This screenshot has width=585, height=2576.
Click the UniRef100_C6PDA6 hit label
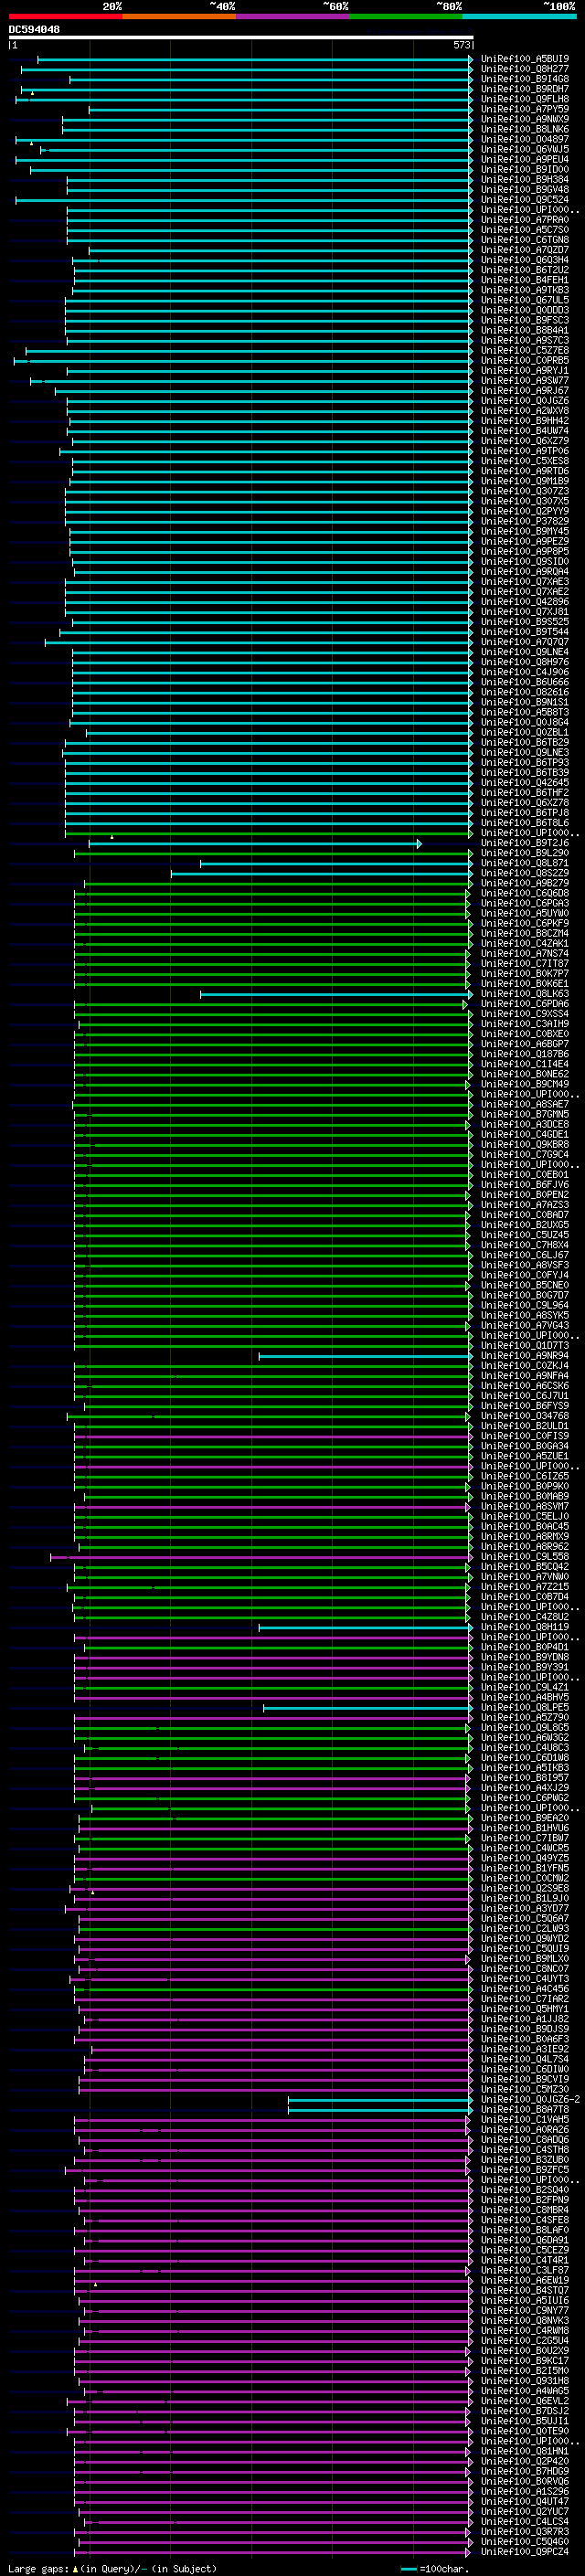[524, 1004]
